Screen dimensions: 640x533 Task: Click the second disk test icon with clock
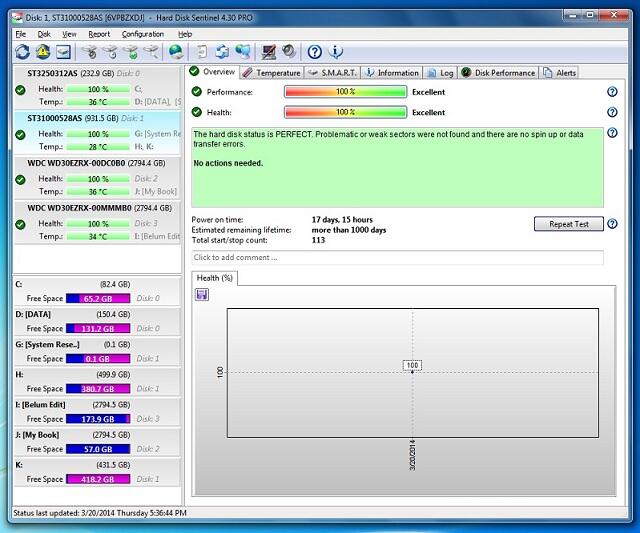[x=110, y=52]
